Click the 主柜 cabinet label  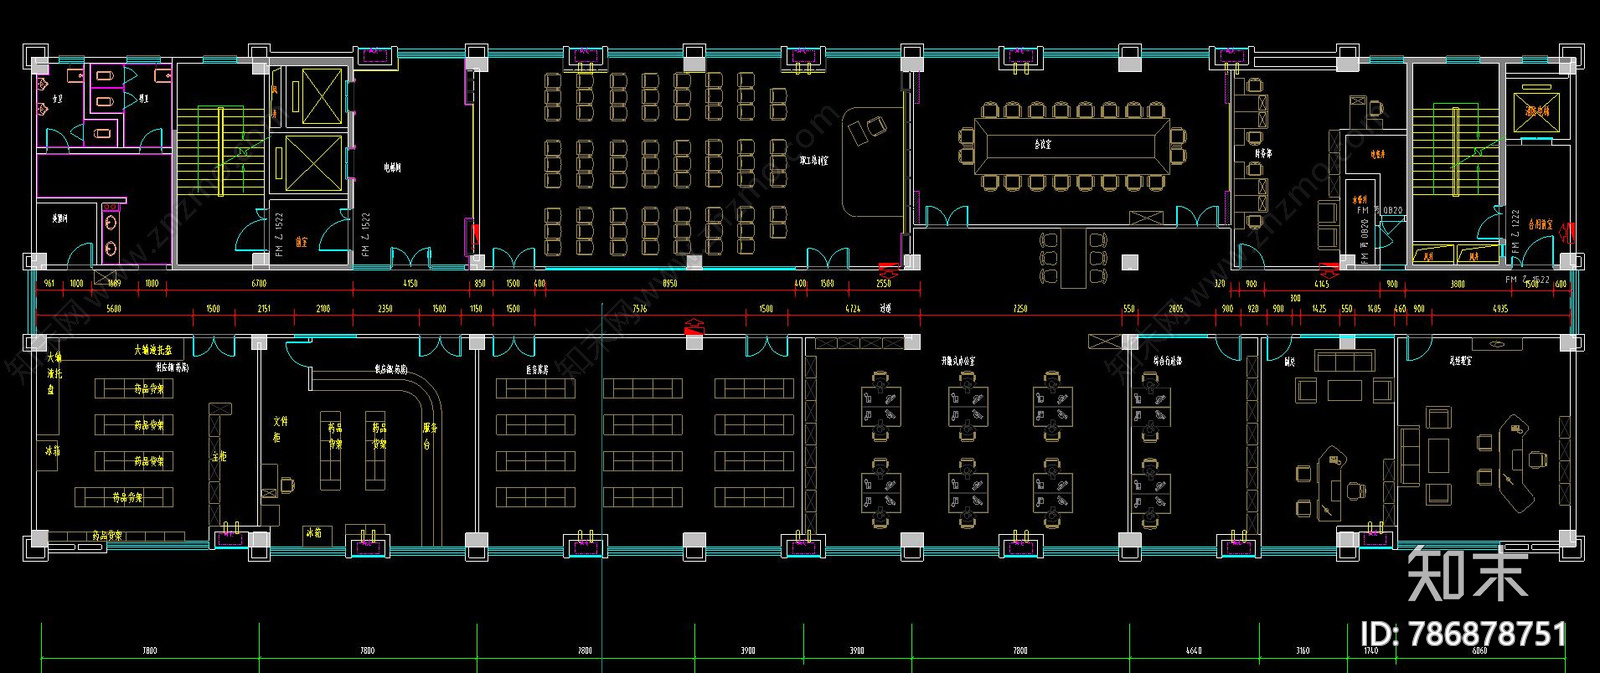[219, 456]
